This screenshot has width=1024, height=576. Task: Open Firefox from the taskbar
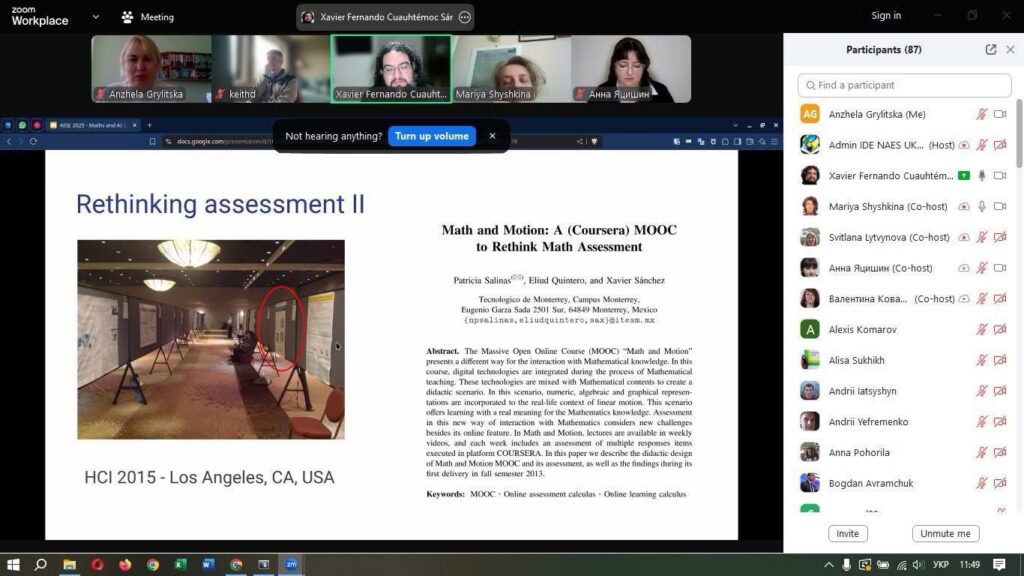[x=125, y=564]
